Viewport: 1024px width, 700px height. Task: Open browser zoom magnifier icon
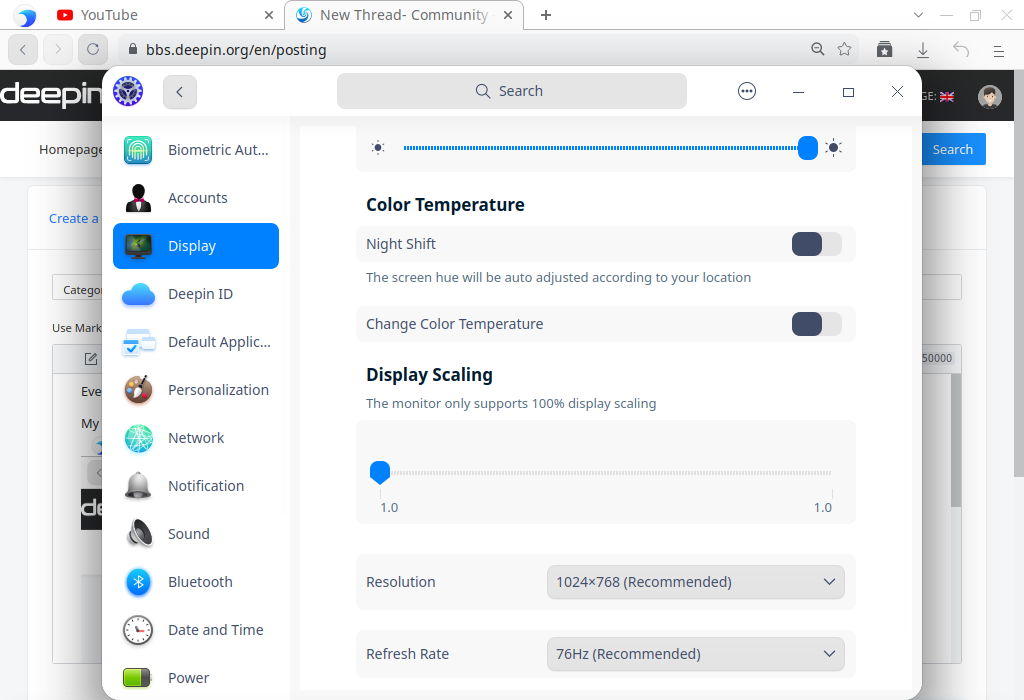click(x=818, y=49)
